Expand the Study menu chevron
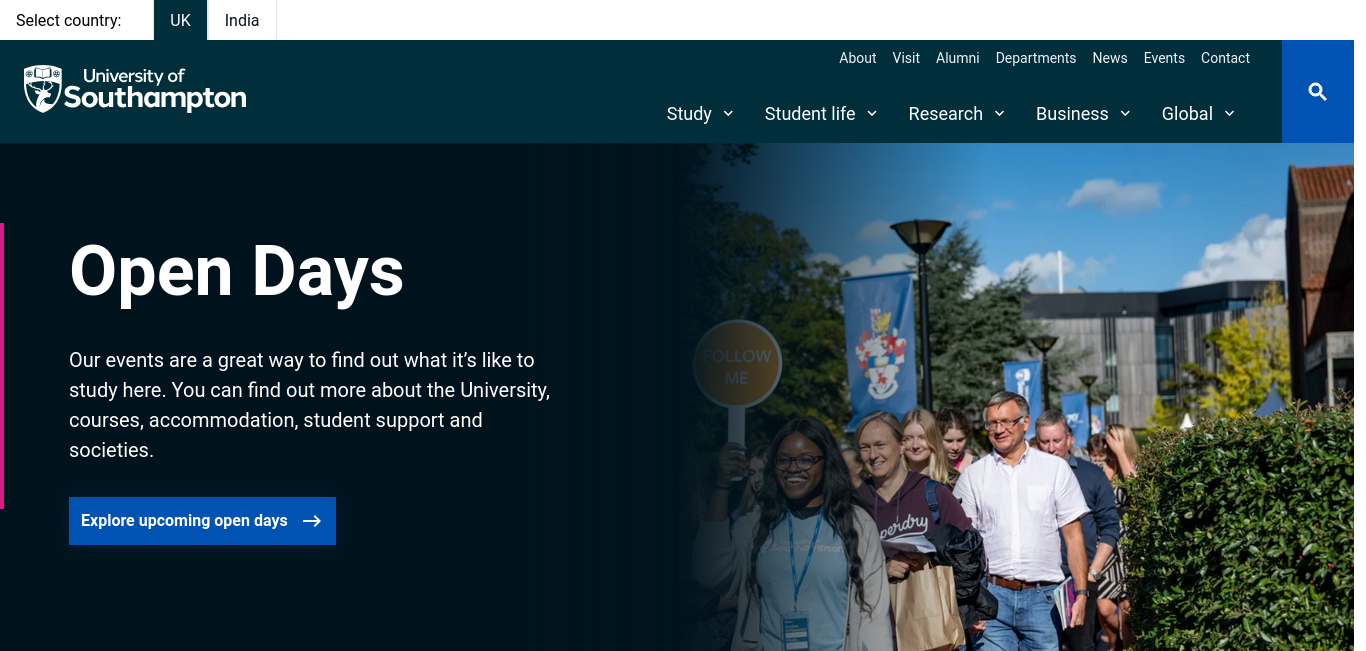Viewport: 1366px width, 651px height. [x=728, y=113]
